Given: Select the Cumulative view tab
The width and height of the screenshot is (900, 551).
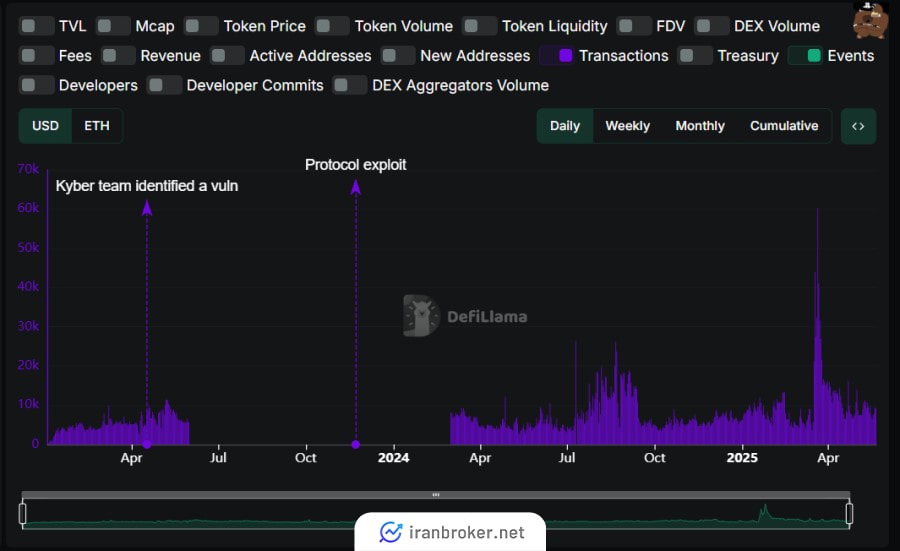Looking at the screenshot, I should click(x=784, y=126).
